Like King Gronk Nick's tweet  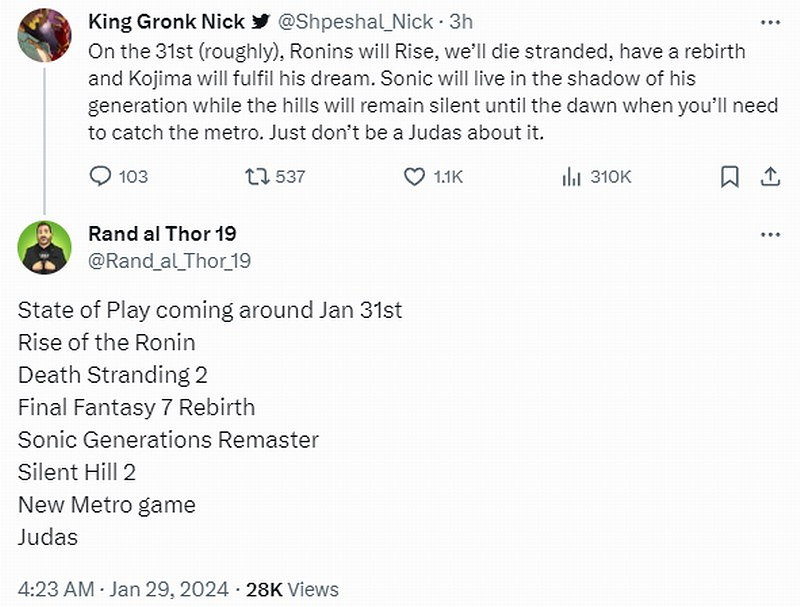pyautogui.click(x=415, y=177)
